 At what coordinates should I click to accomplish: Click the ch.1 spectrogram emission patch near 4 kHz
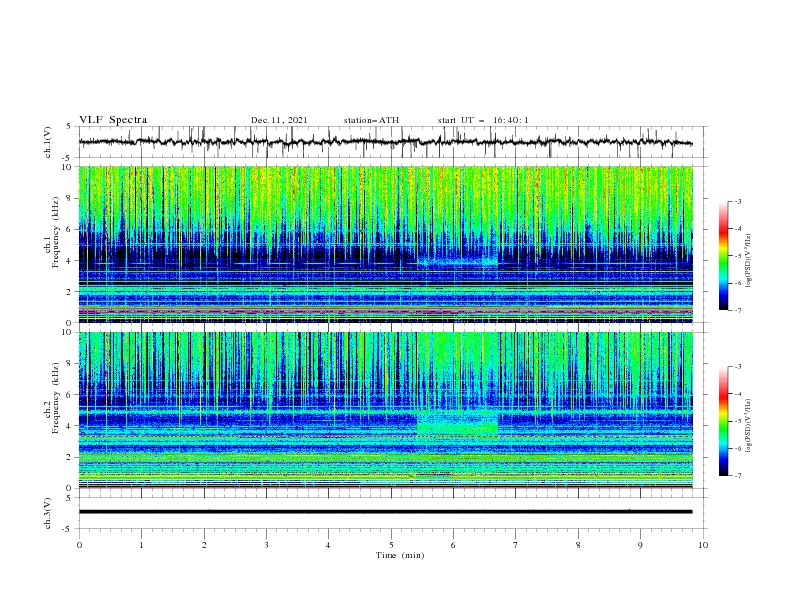(457, 262)
